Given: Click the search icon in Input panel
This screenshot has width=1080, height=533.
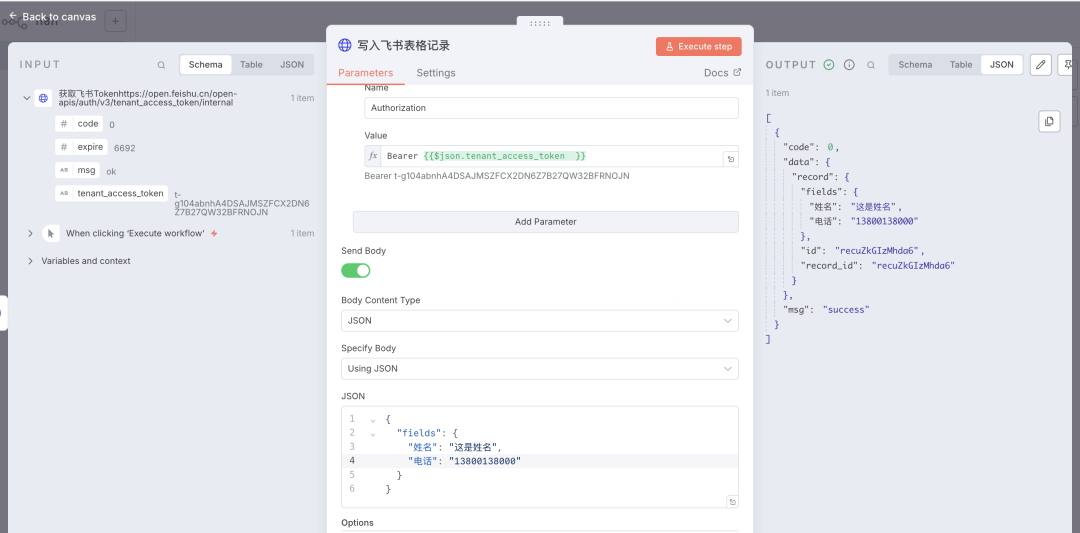Looking at the screenshot, I should 161,65.
